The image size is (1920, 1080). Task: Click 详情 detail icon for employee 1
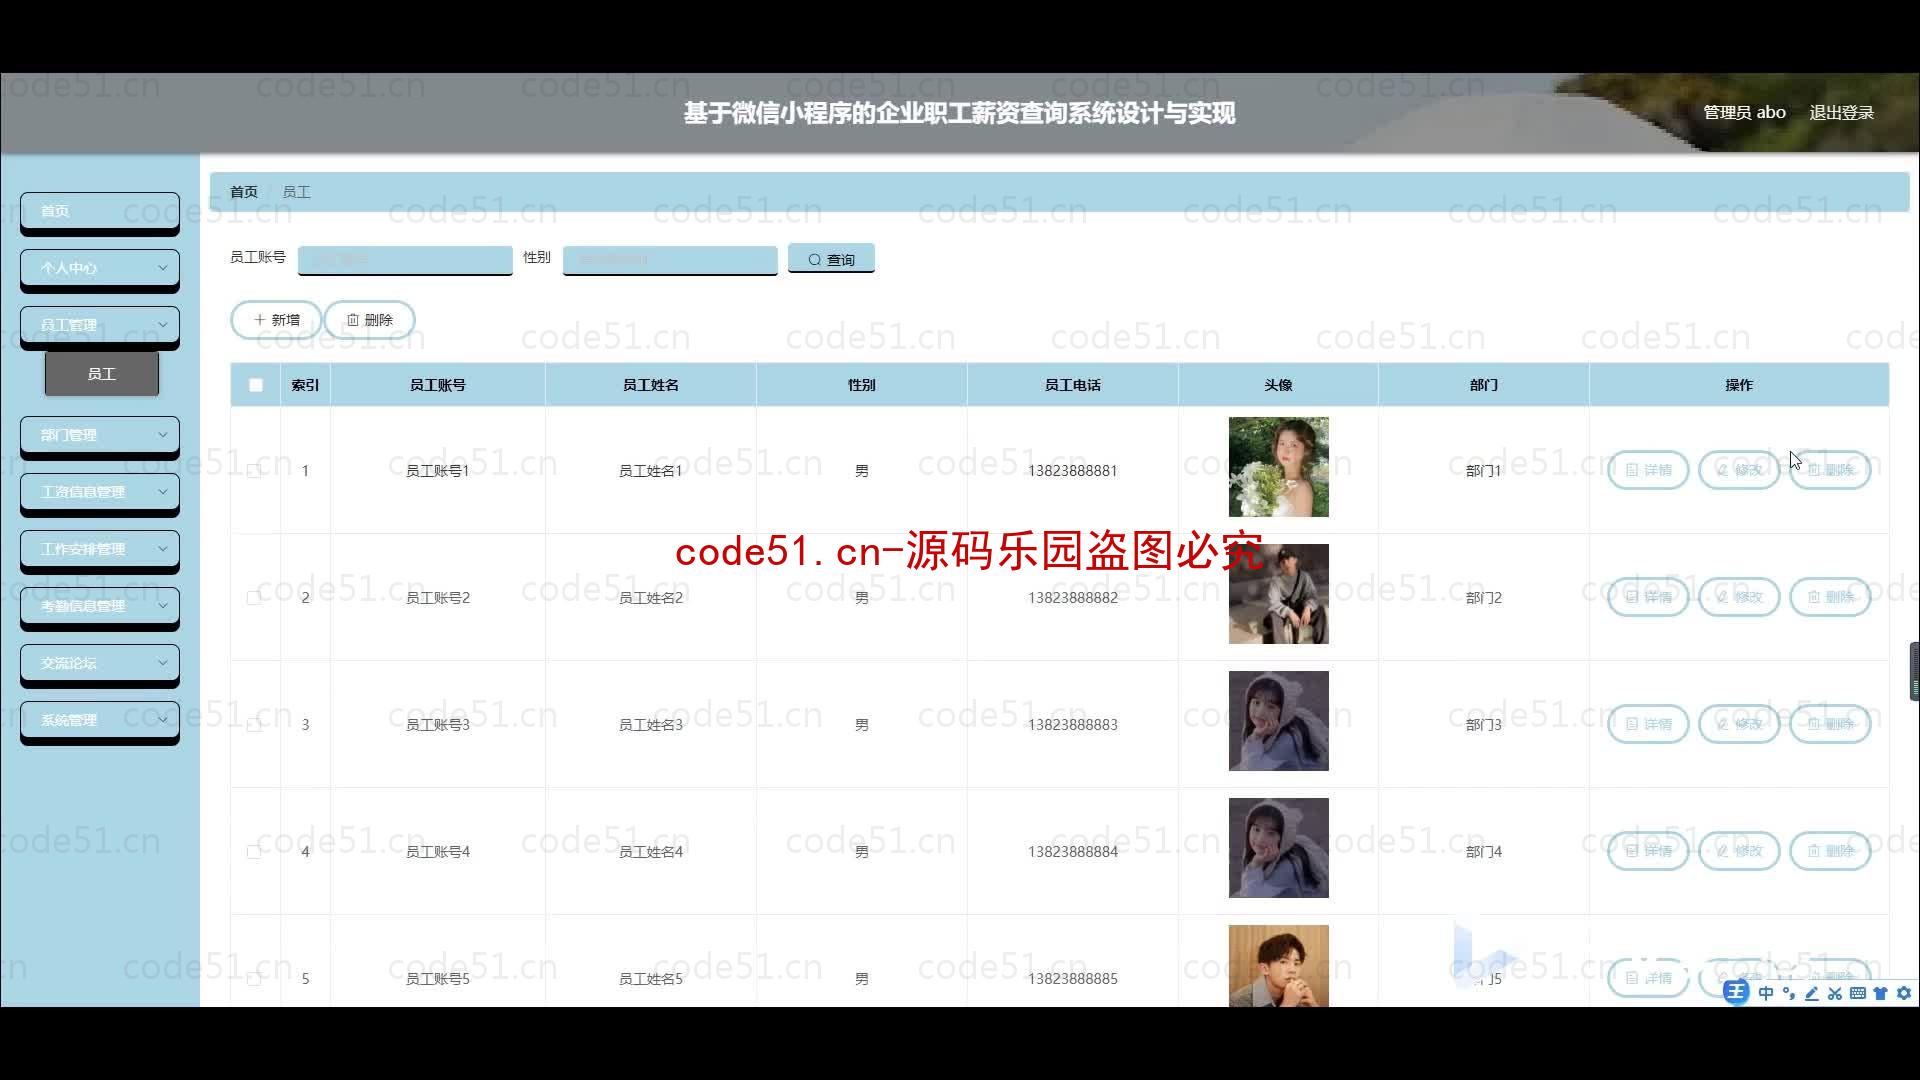(x=1648, y=469)
